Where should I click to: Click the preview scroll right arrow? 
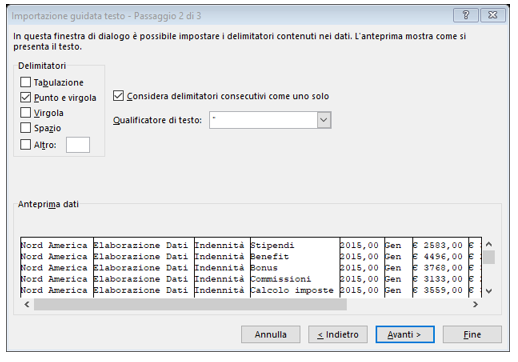[x=475, y=304]
